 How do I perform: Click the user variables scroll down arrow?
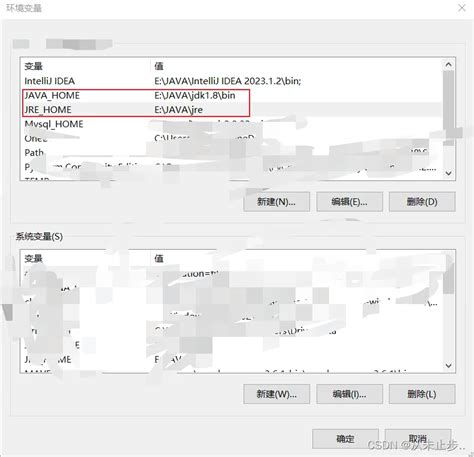coord(449,173)
